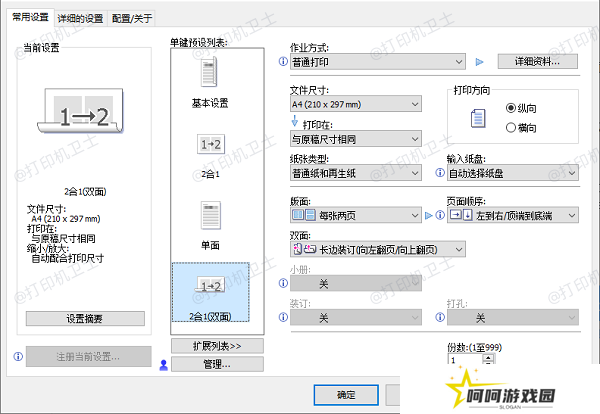Expand the 打孔 关 dropdown
The height and width of the screenshot is (414, 600).
513,317
